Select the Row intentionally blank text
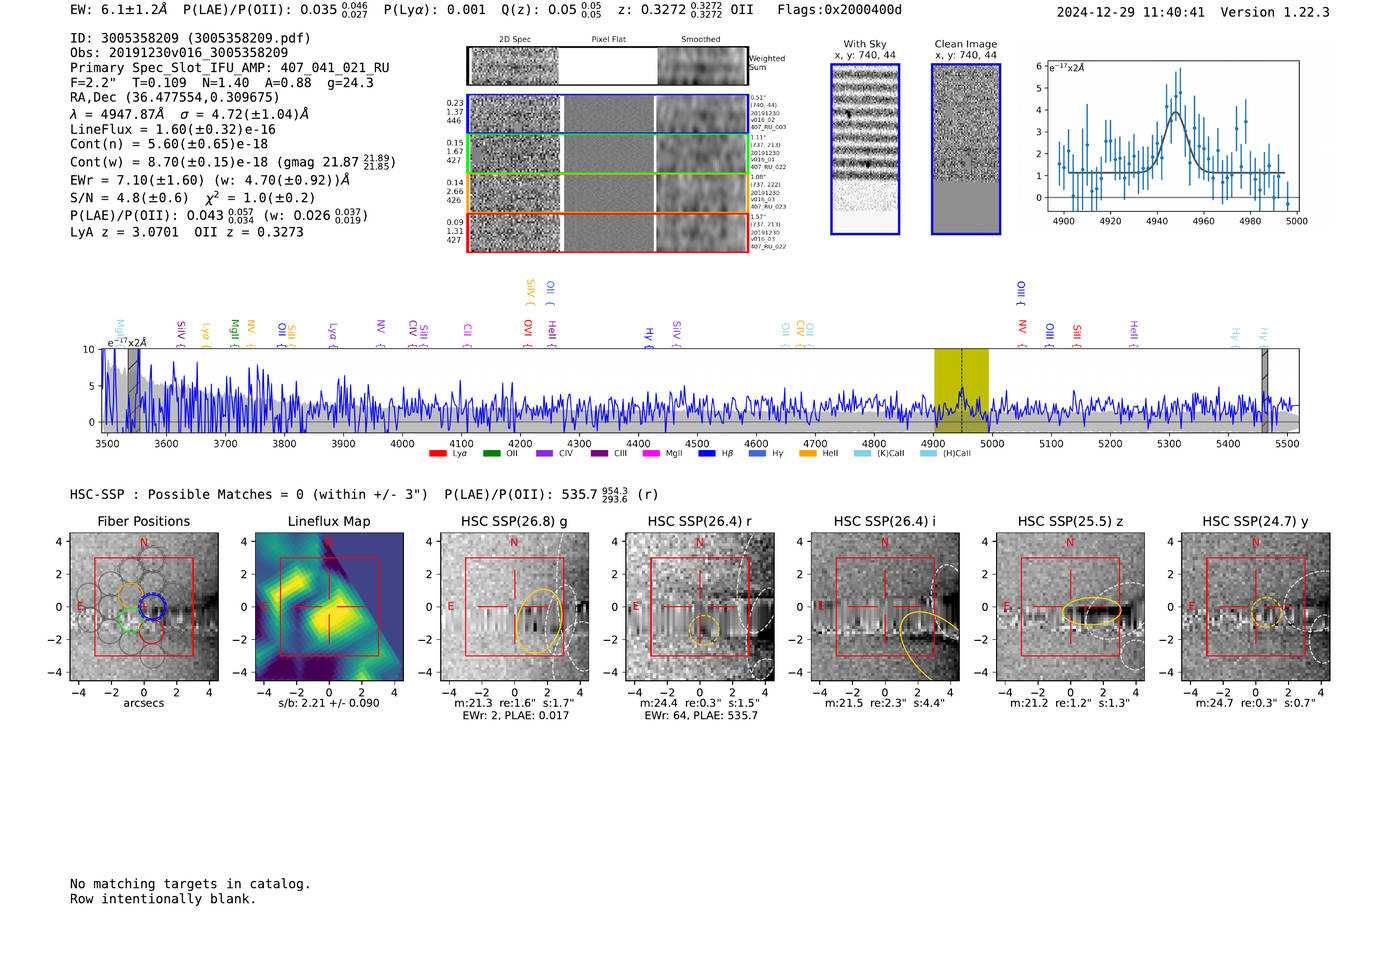 click(x=163, y=899)
